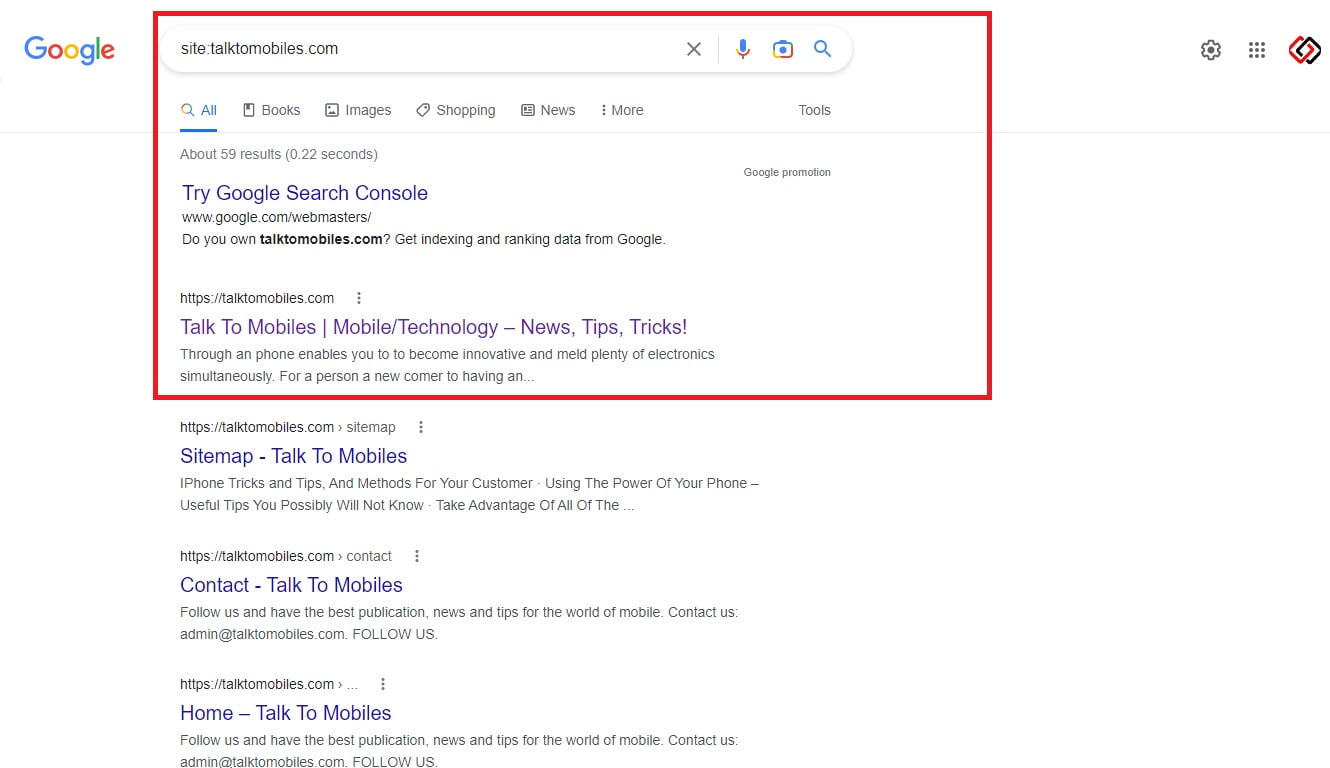Screen dimensions: 1330x768
Task: Open the account profile avatar
Action: pyautogui.click(x=1305, y=50)
